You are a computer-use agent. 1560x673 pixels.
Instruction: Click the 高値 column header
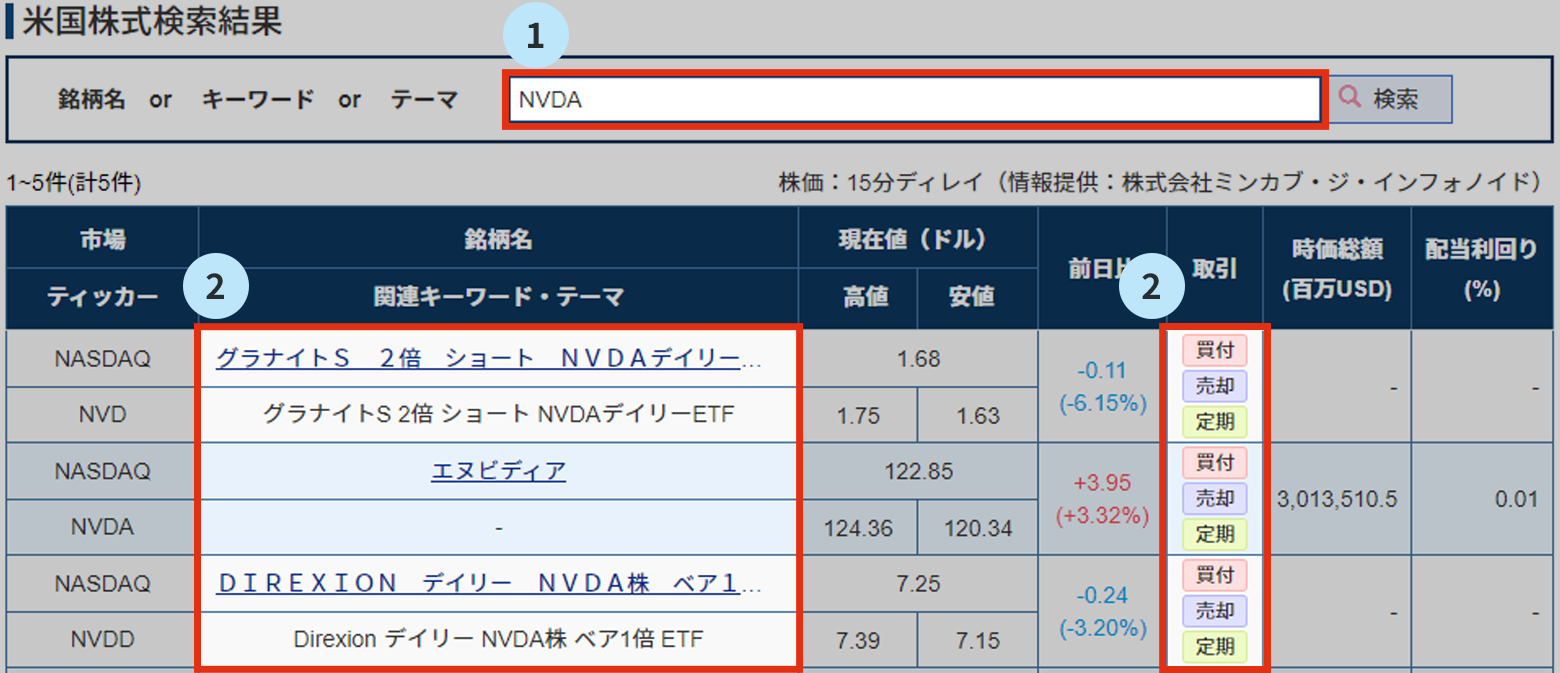click(858, 298)
